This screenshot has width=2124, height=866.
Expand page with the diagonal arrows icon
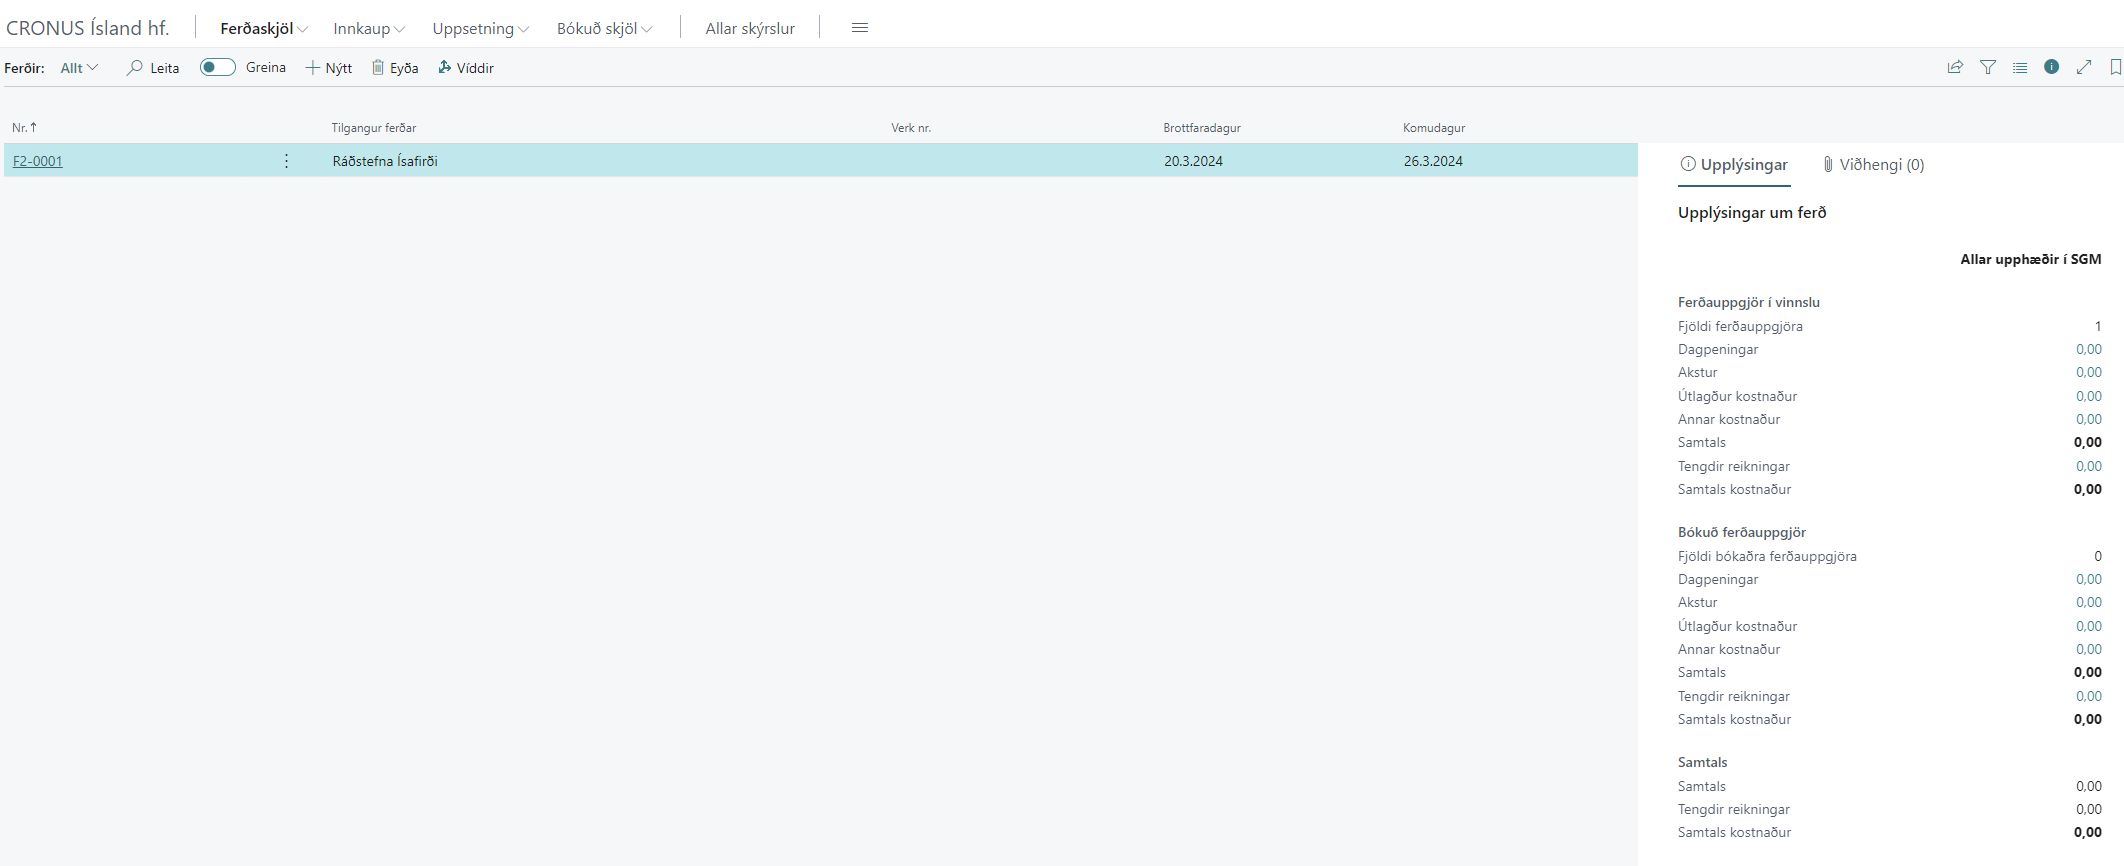[2084, 67]
